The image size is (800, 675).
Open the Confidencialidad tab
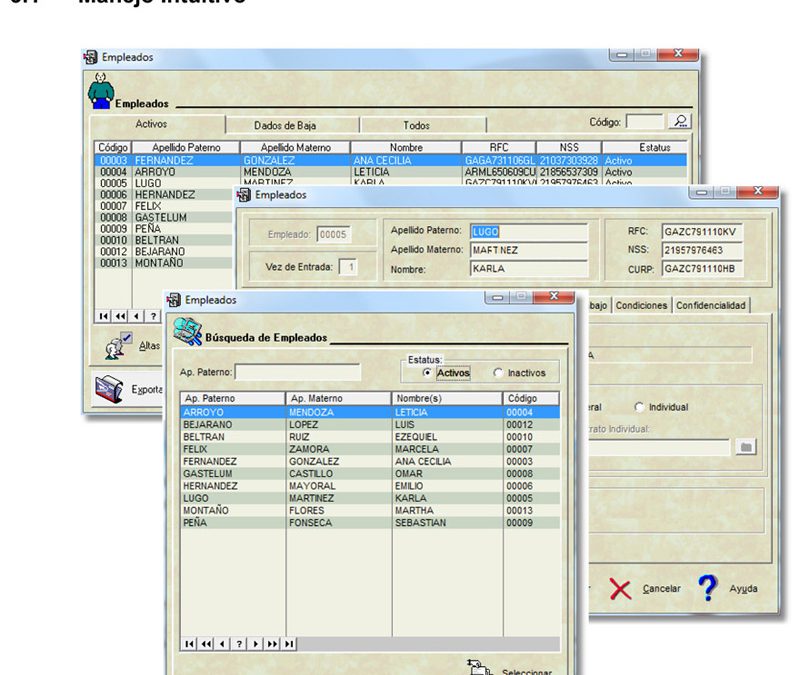click(x=711, y=305)
